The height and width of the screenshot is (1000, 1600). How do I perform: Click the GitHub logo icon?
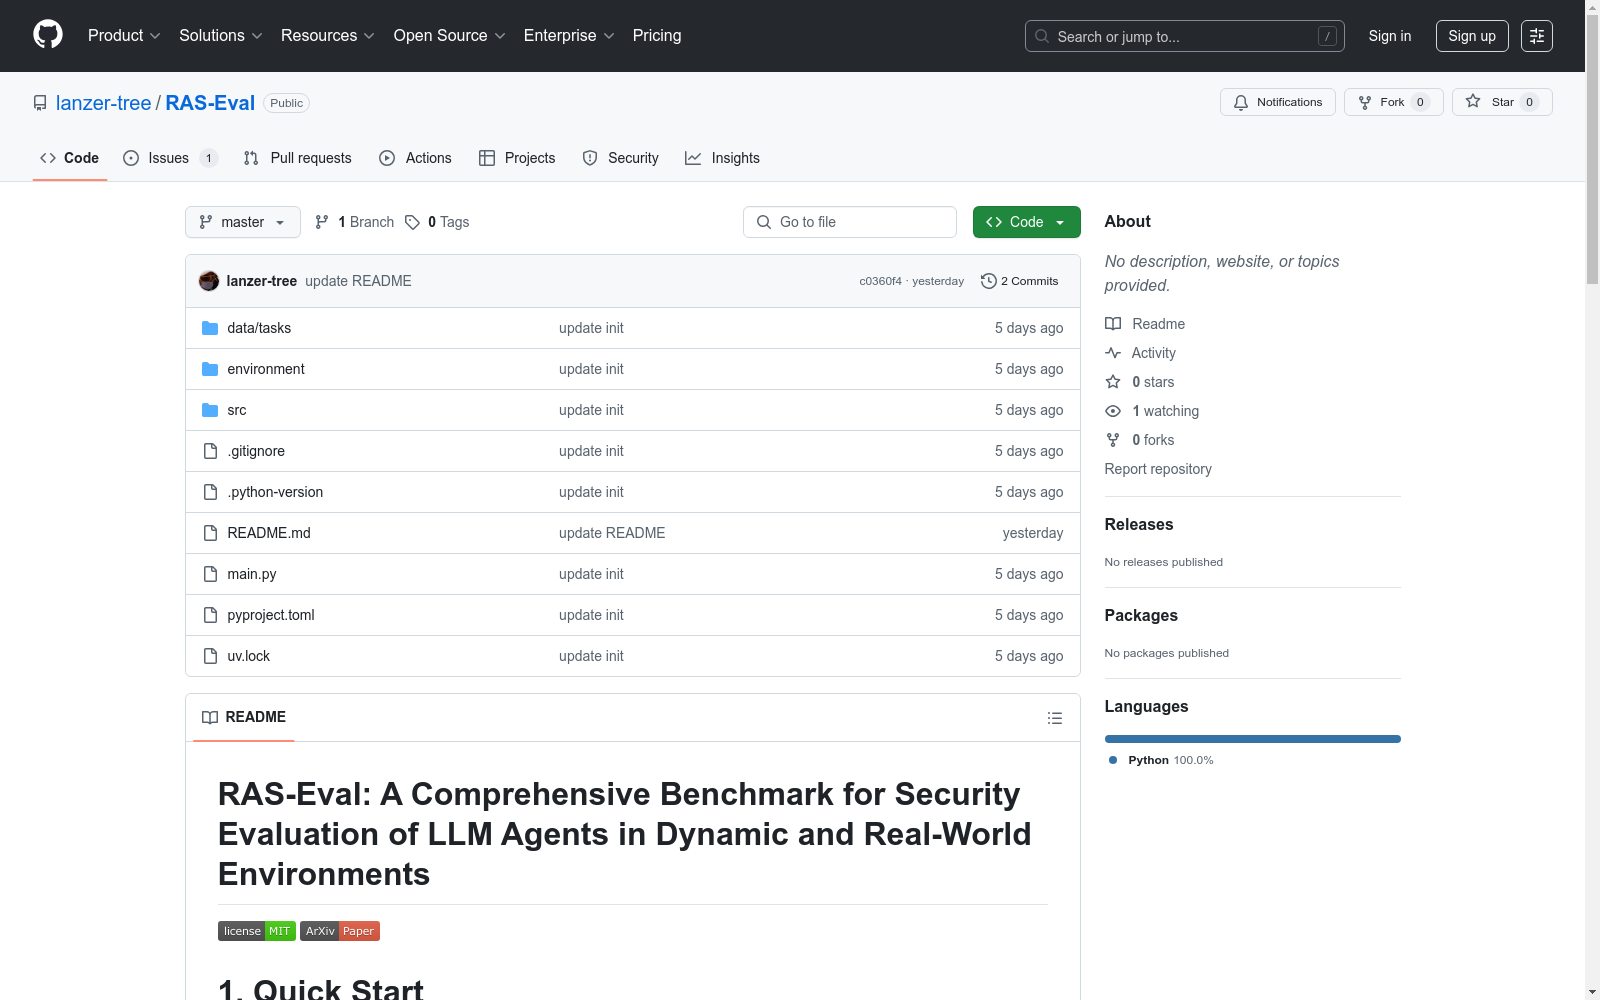[48, 35]
